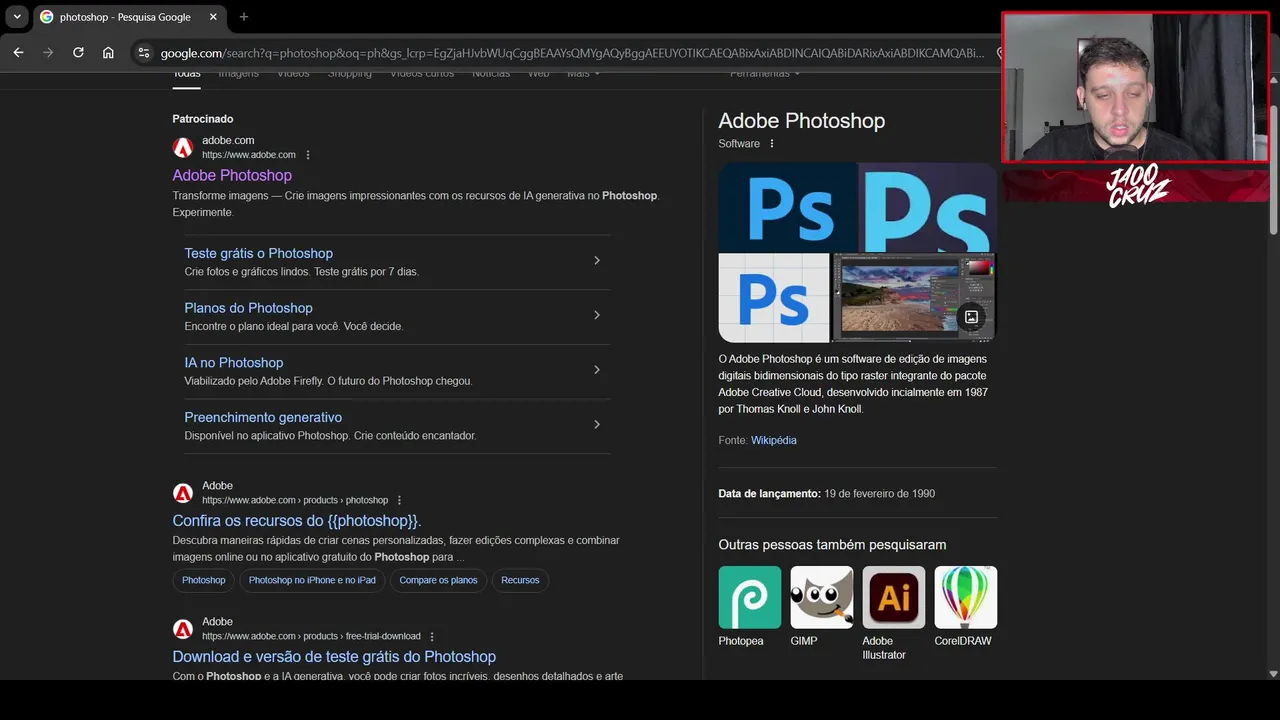1280x720 pixels.
Task: Click the 'Patrocinado' label
Action: click(x=203, y=119)
